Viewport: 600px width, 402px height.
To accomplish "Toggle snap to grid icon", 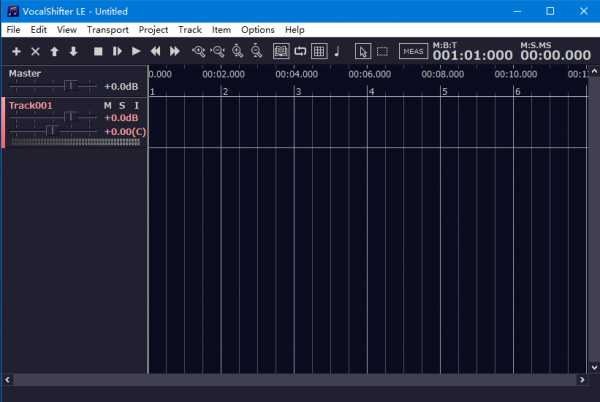I will tap(319, 51).
